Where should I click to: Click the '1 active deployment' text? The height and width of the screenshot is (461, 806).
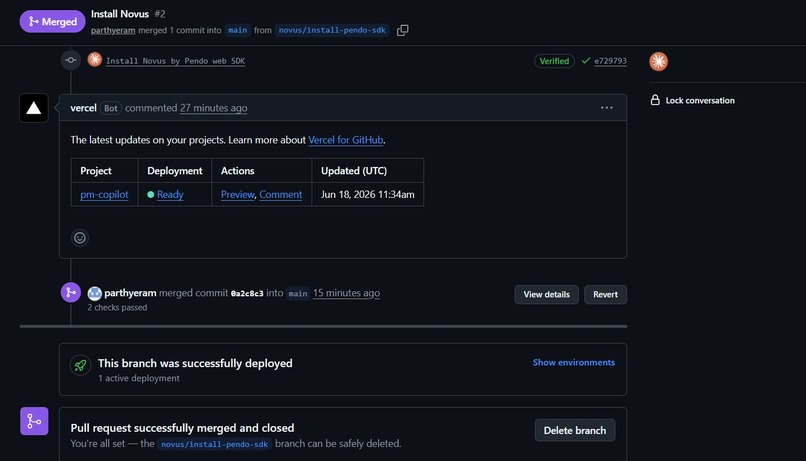[x=139, y=378]
